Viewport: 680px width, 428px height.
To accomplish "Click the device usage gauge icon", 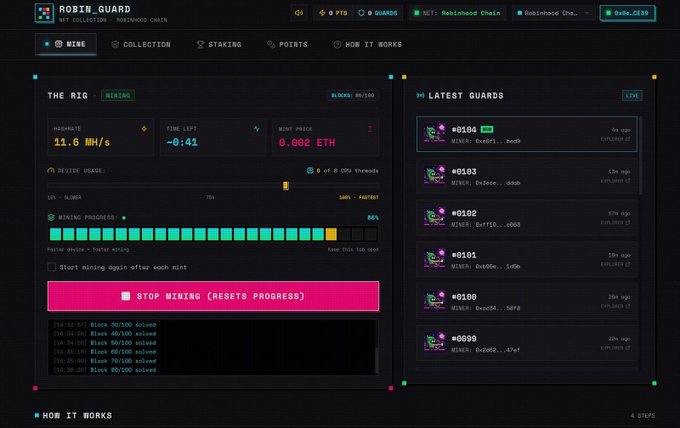I will pyautogui.click(x=51, y=171).
